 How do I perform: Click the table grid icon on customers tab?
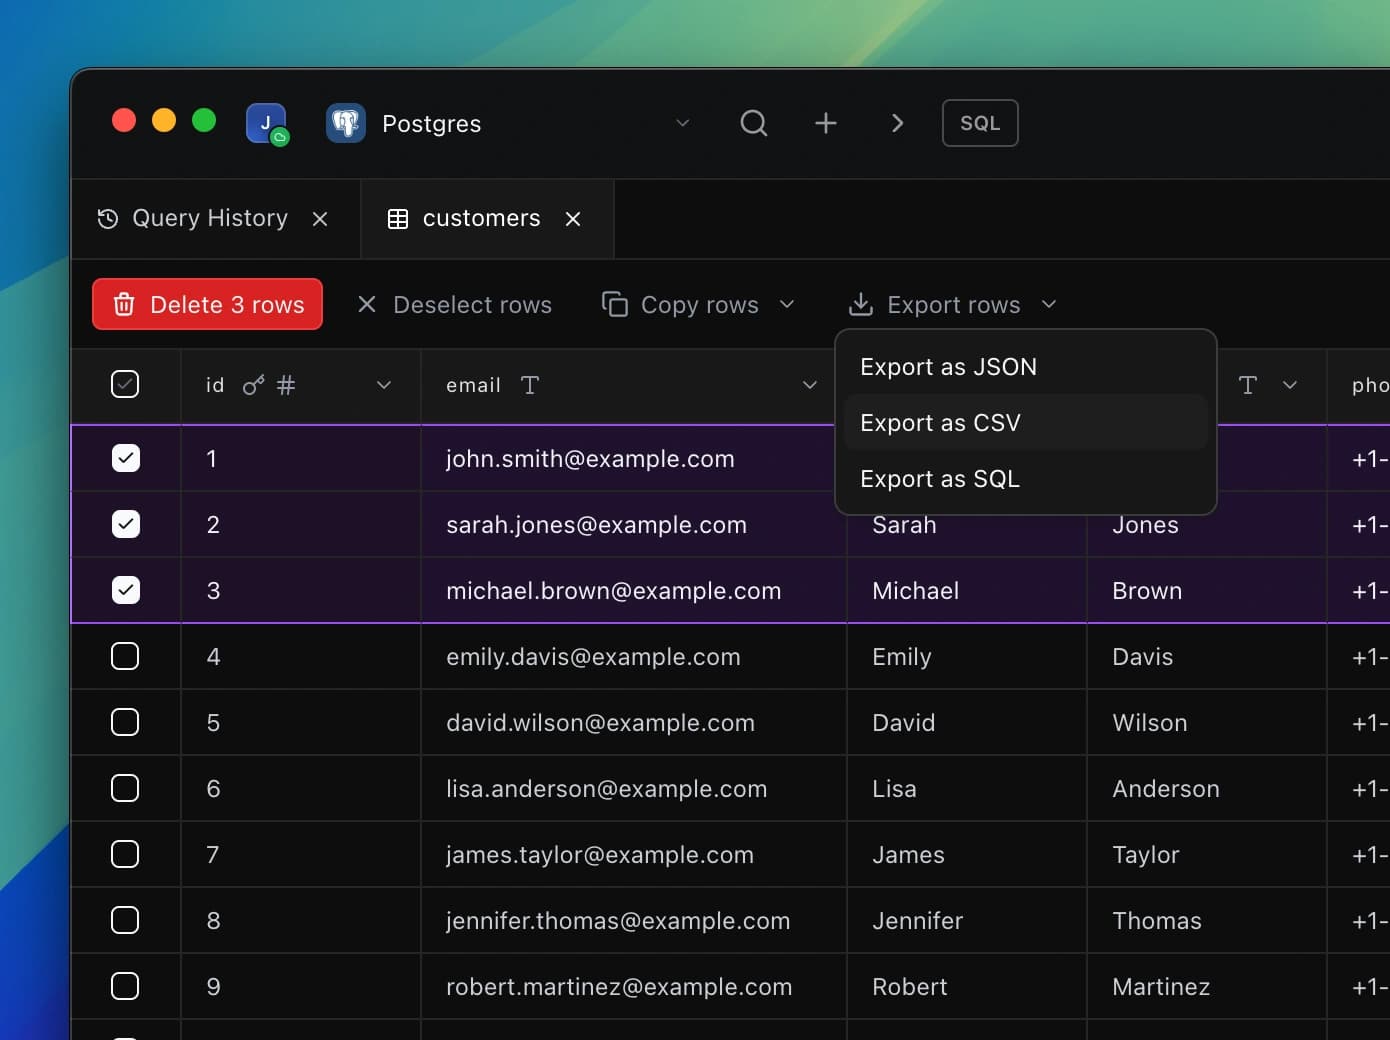[x=398, y=219]
